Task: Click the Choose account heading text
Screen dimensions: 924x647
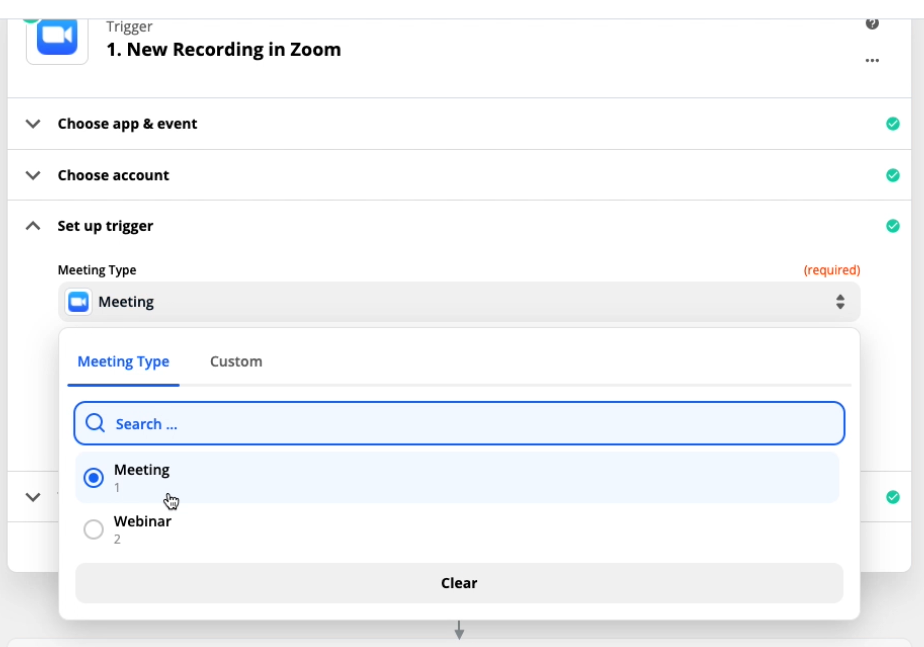Action: 113,175
